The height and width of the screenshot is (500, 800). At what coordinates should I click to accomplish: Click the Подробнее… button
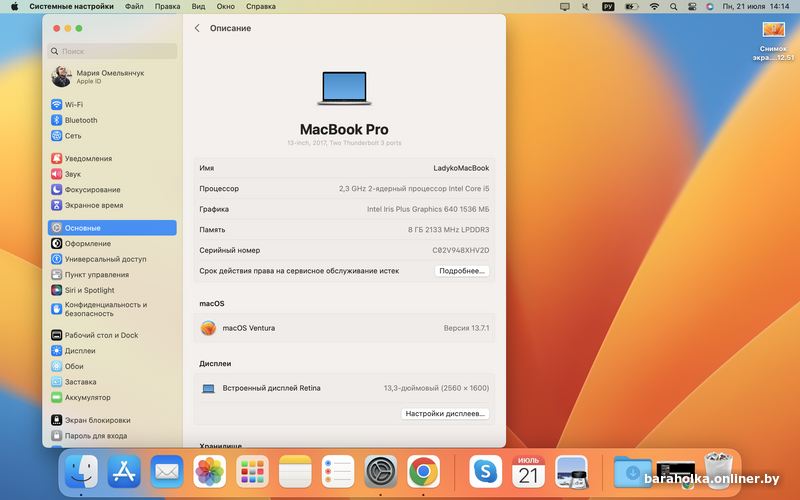pos(462,271)
